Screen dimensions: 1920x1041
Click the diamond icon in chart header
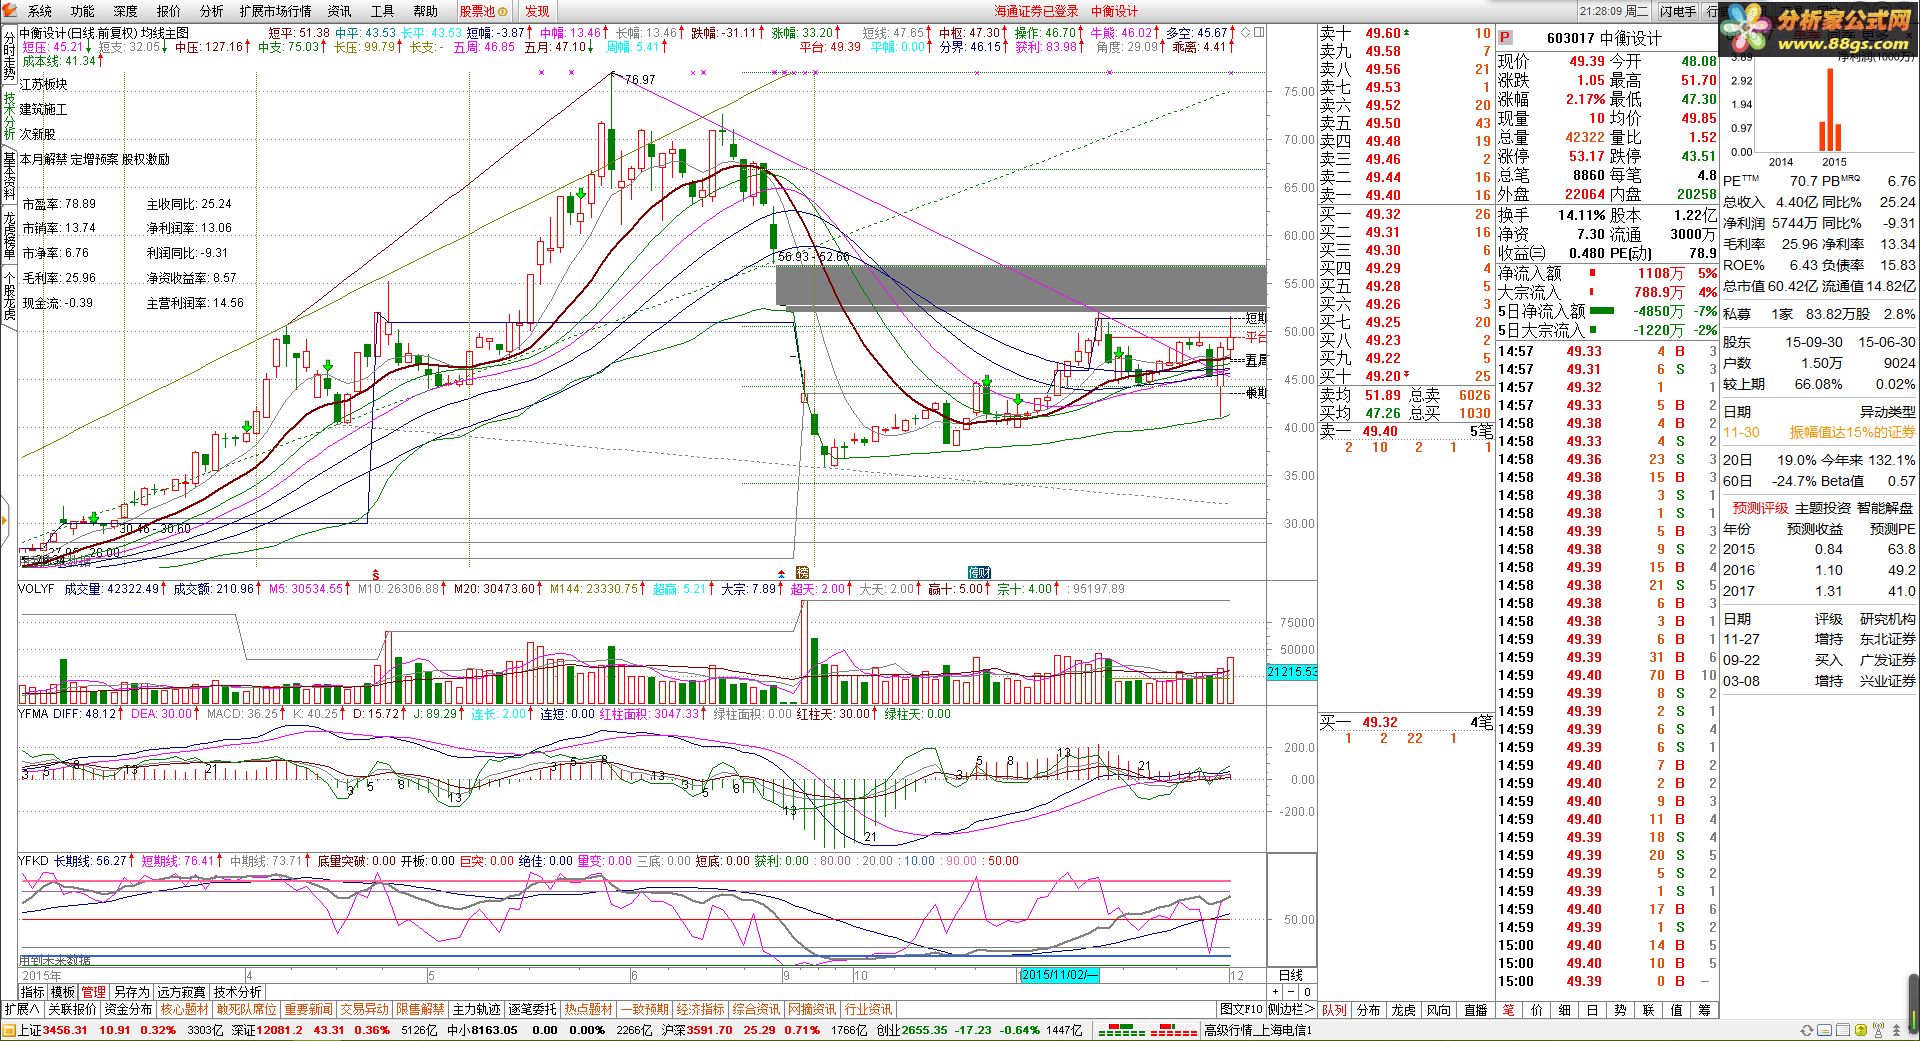1245,33
